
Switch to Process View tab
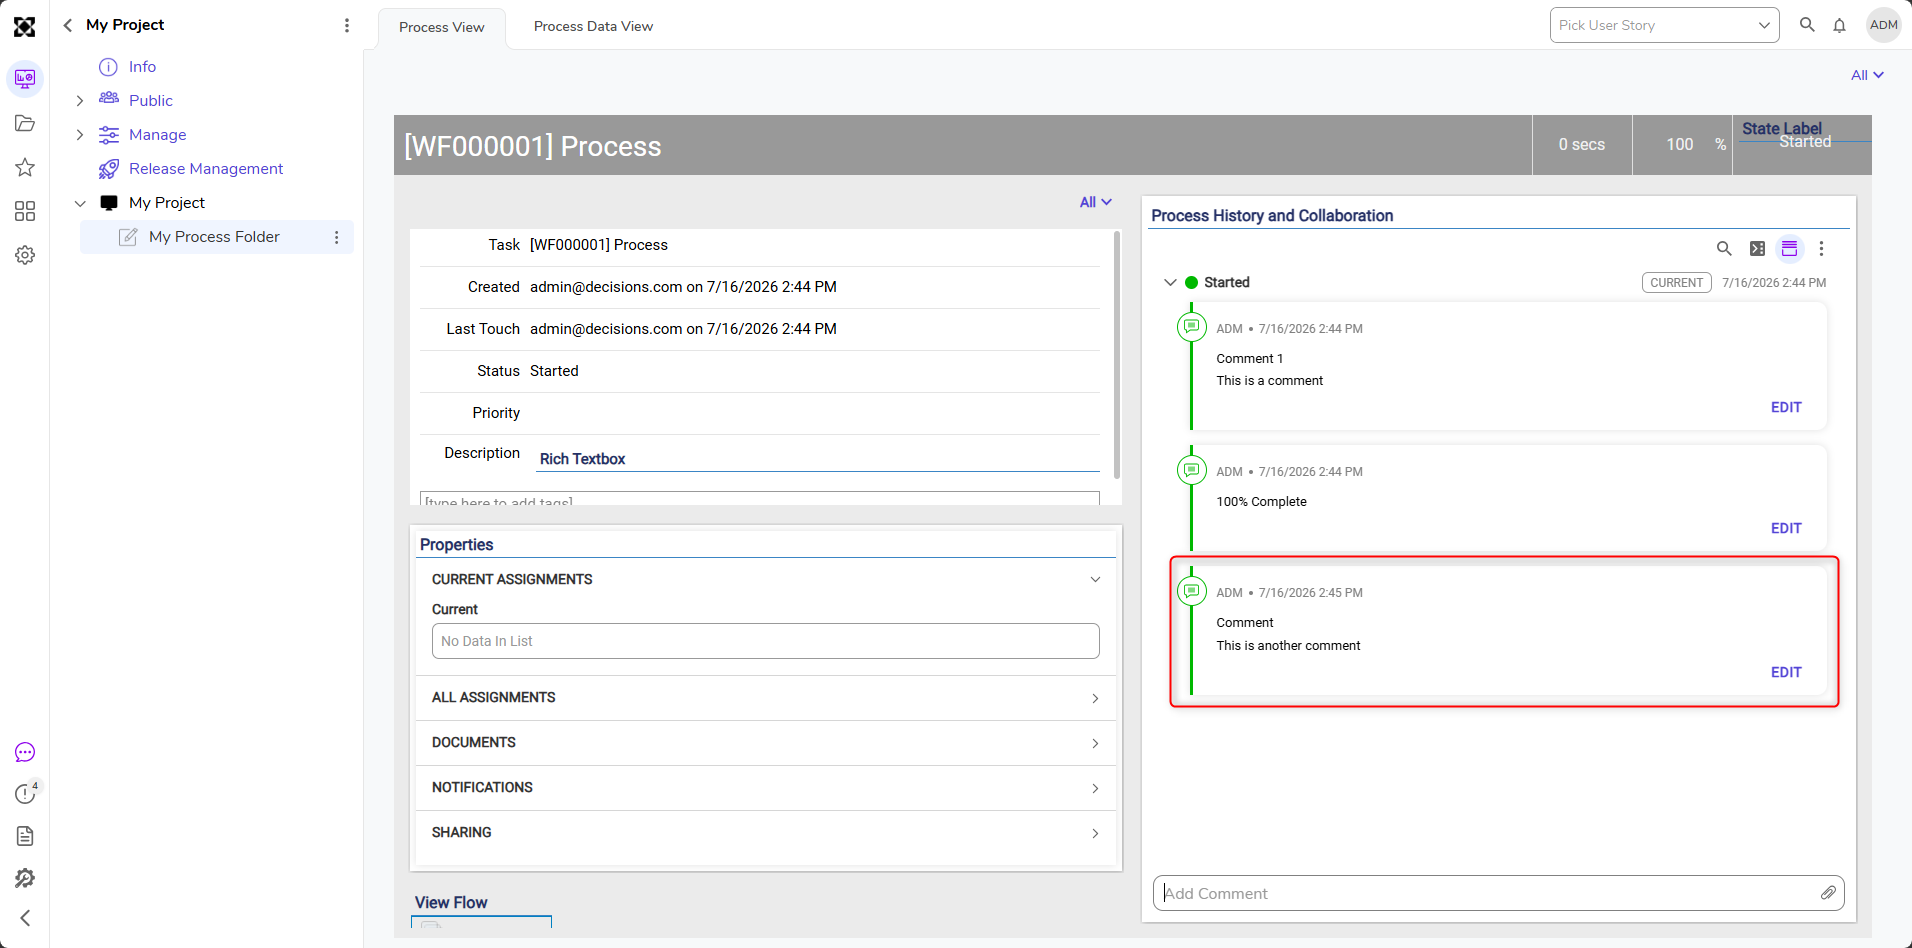click(x=441, y=27)
